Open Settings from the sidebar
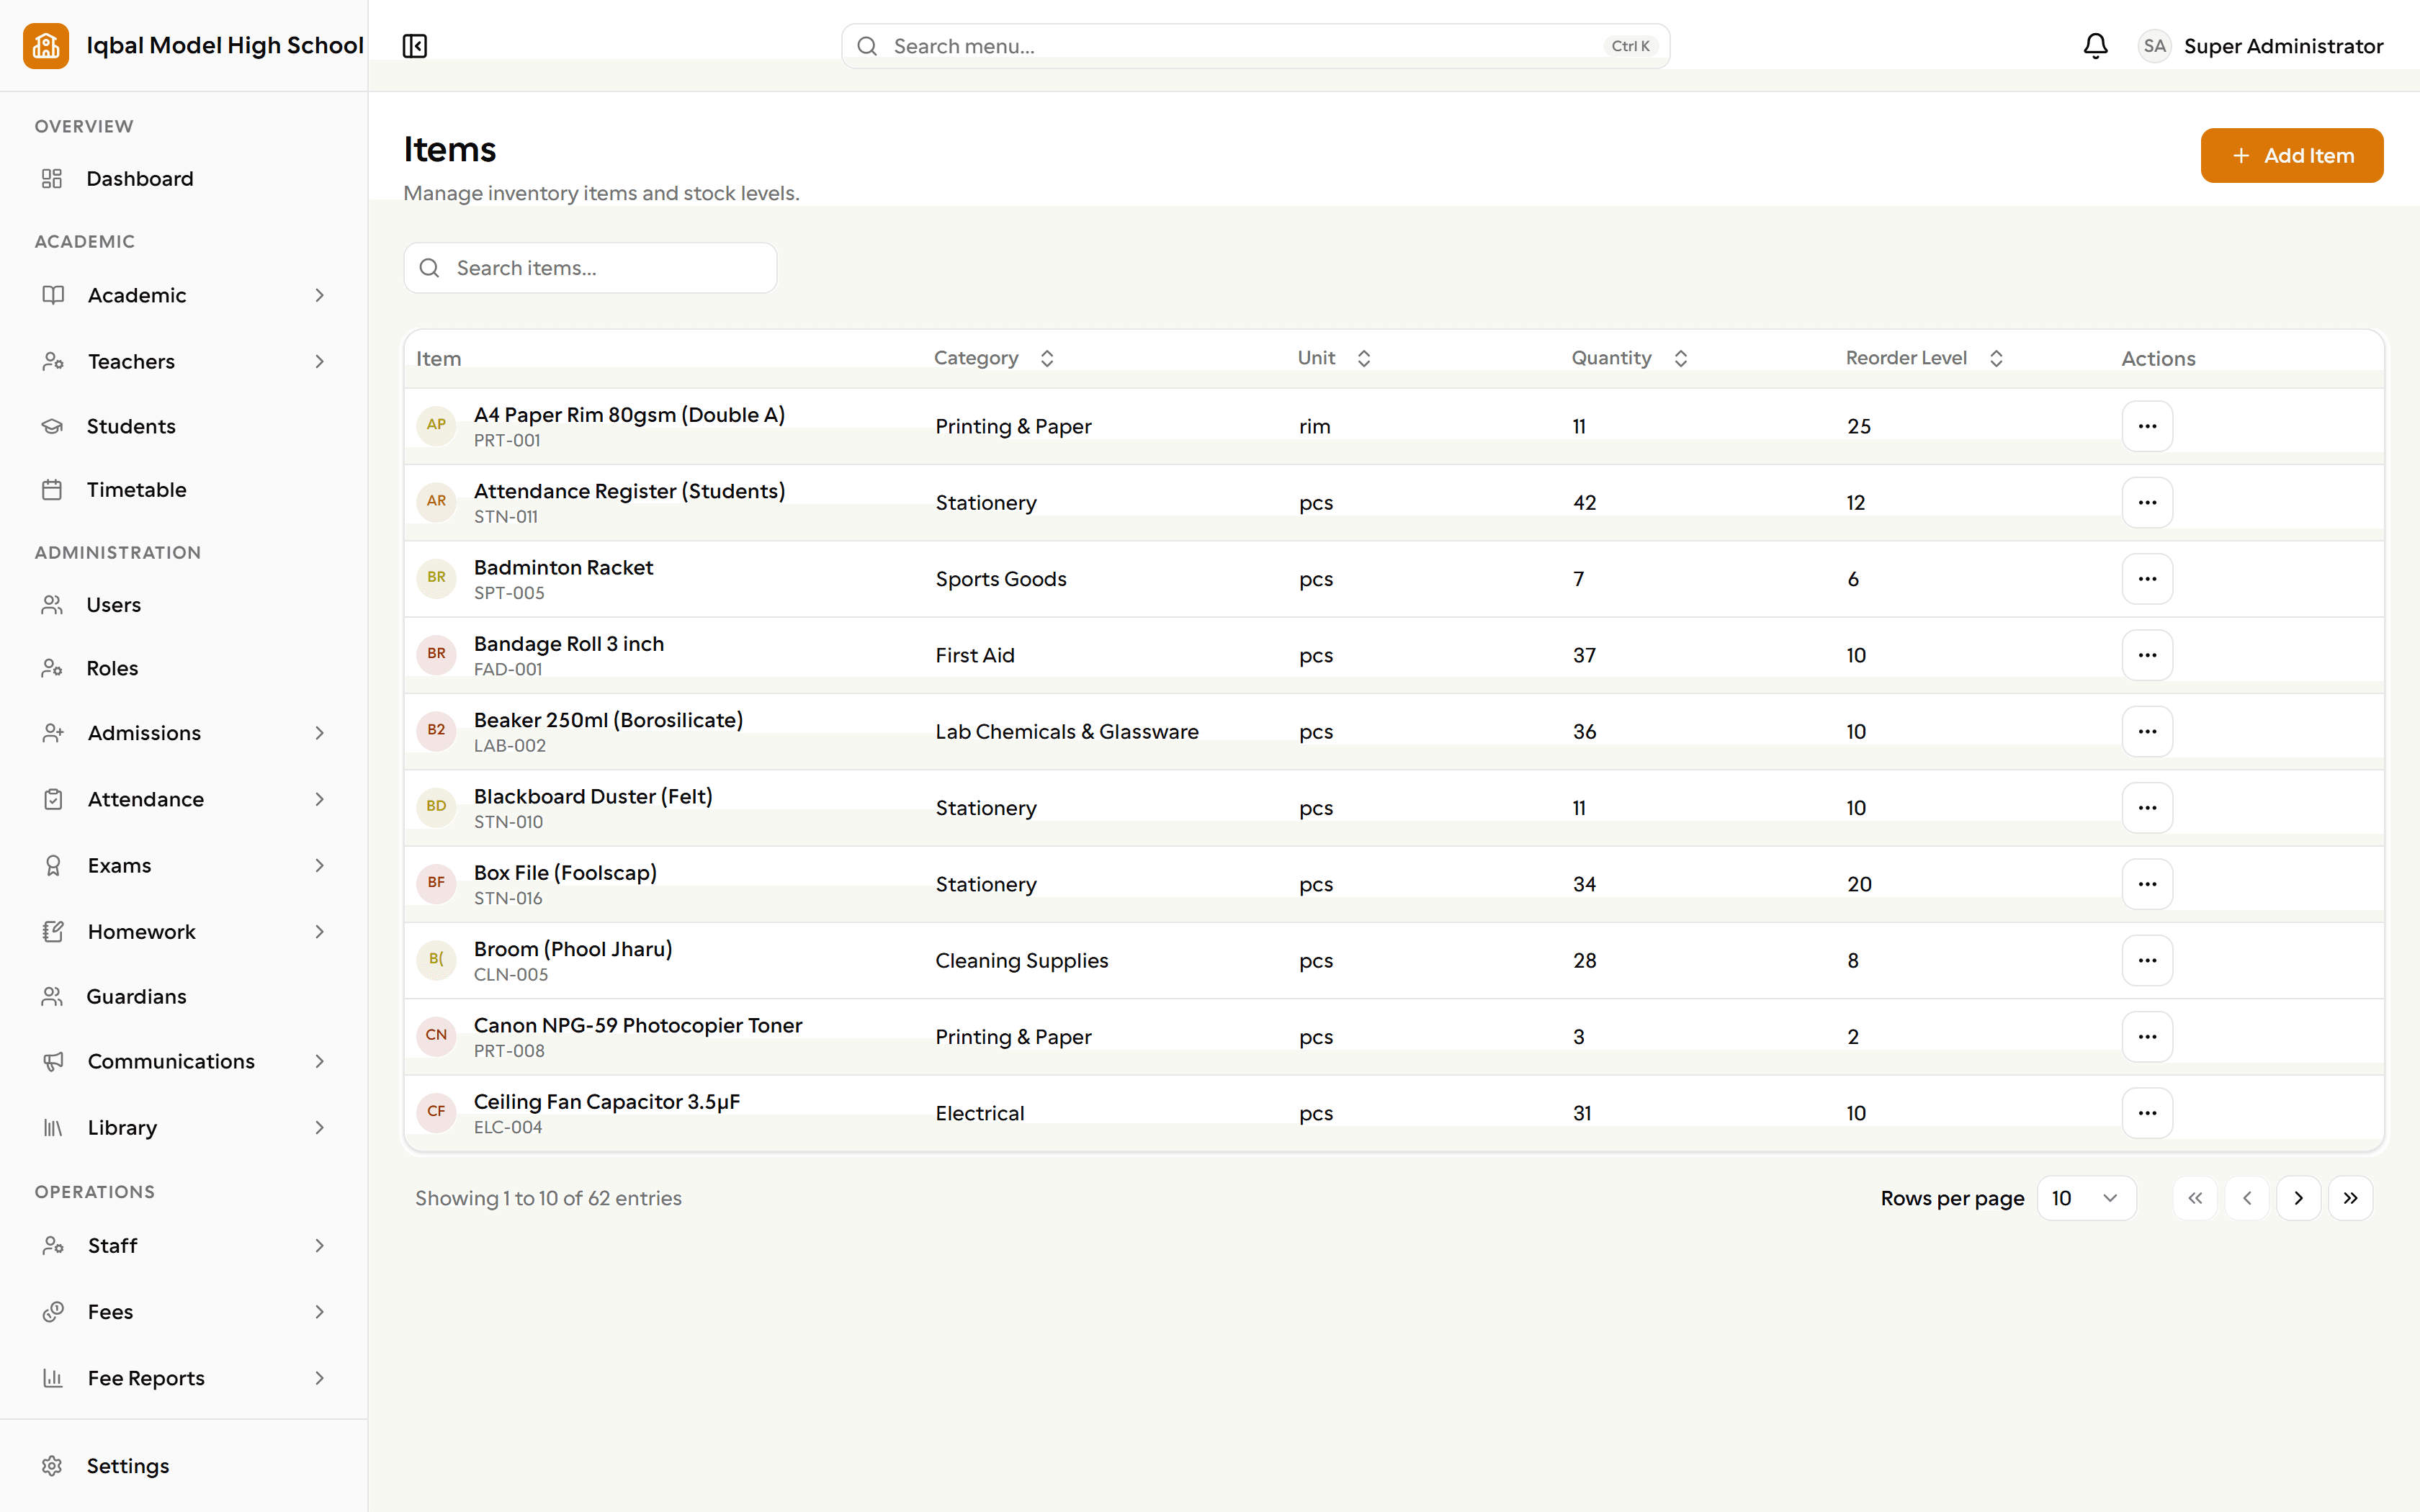The height and width of the screenshot is (1512, 2420). click(184, 1465)
